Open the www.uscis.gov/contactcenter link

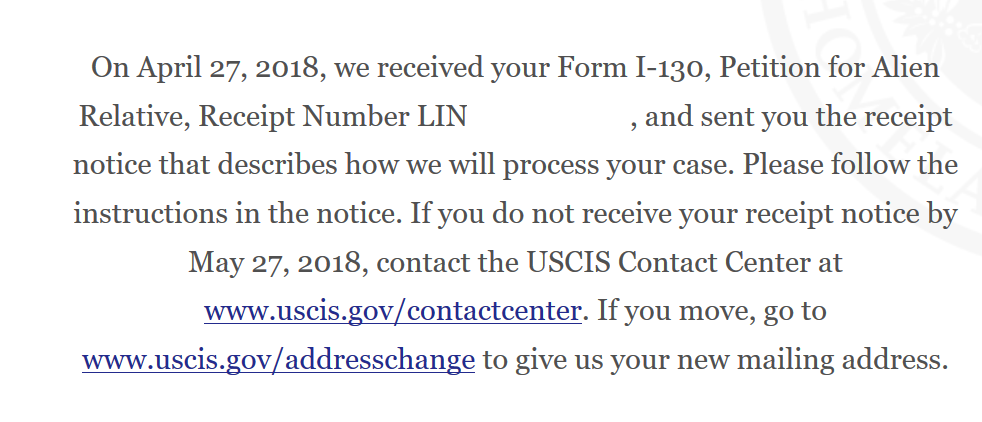click(392, 311)
